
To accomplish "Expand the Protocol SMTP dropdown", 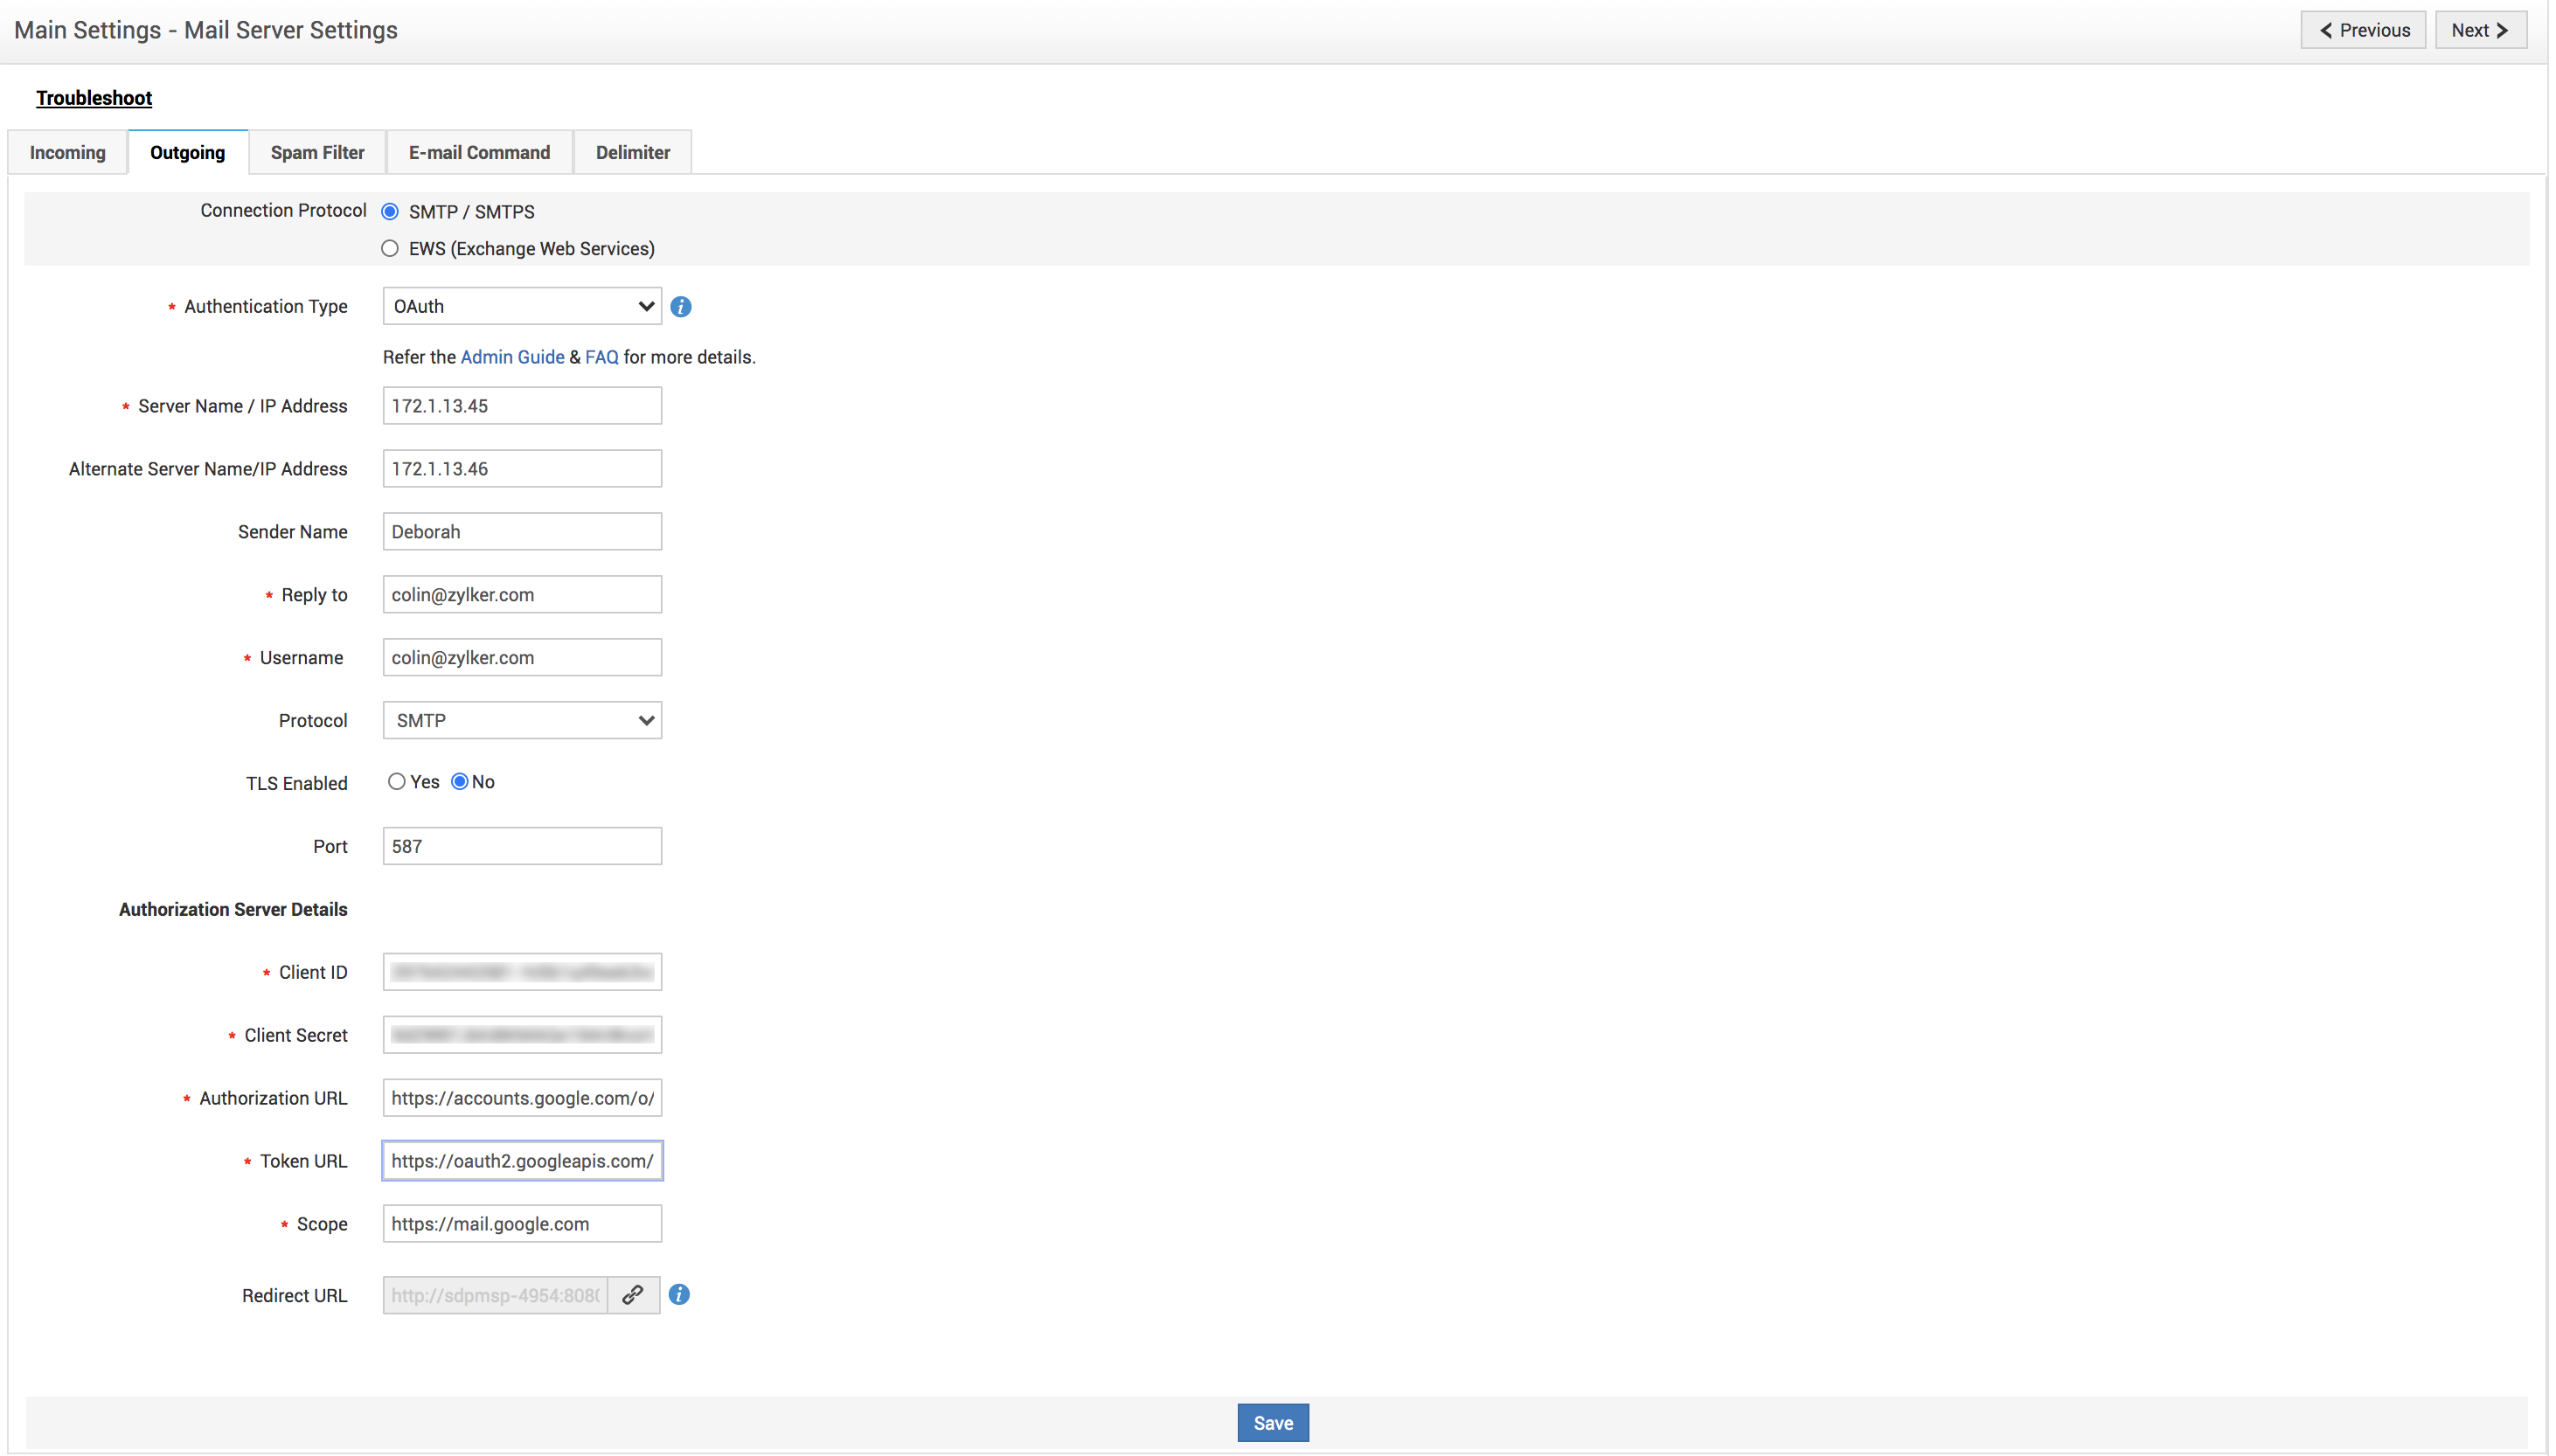I will pos(522,720).
